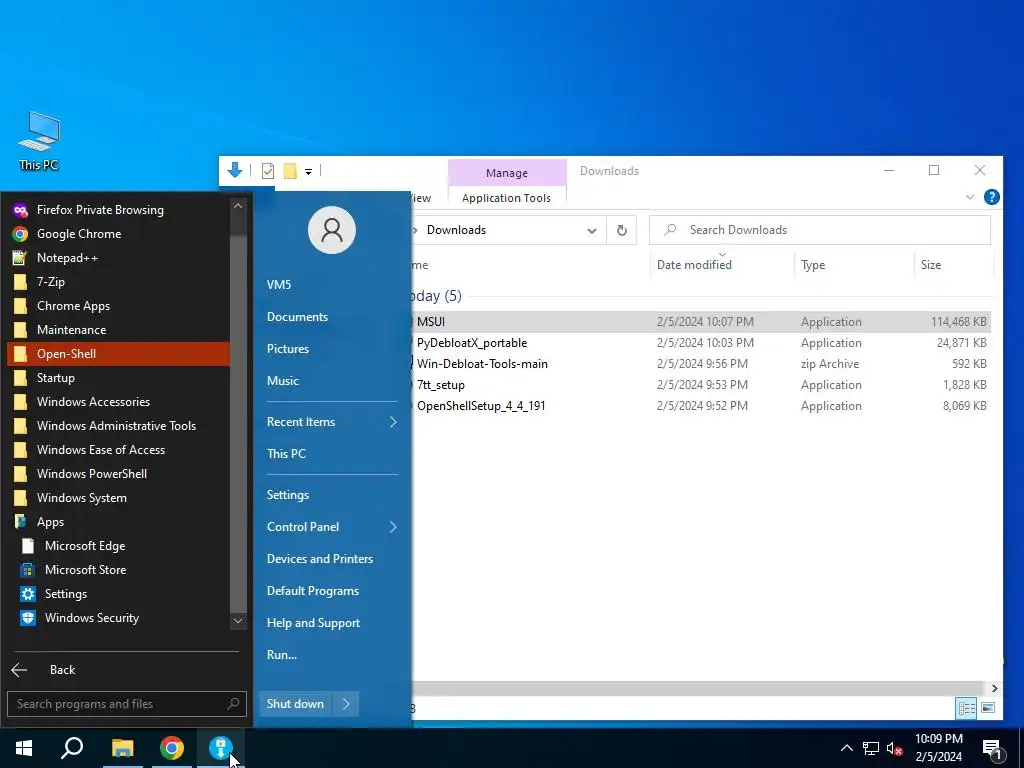Open Settings gear entry under Apps

click(118, 594)
